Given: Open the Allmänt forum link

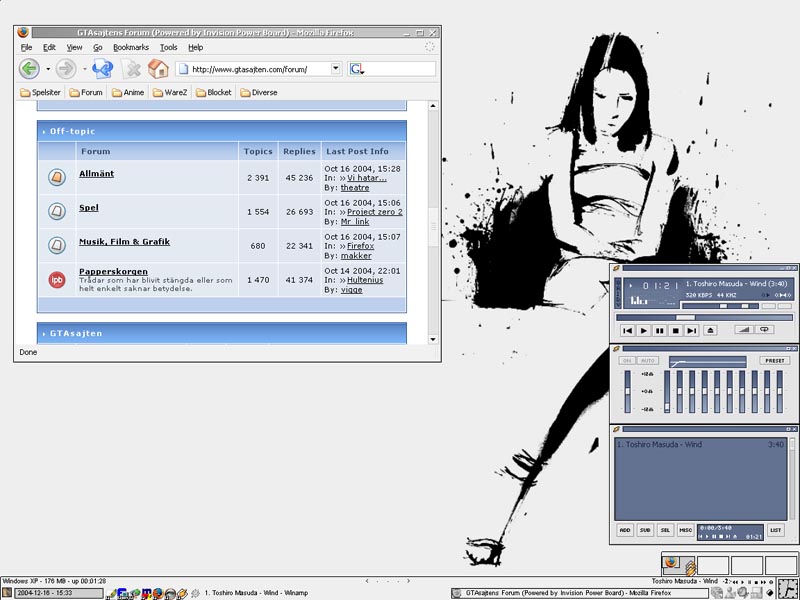Looking at the screenshot, I should click(x=96, y=174).
